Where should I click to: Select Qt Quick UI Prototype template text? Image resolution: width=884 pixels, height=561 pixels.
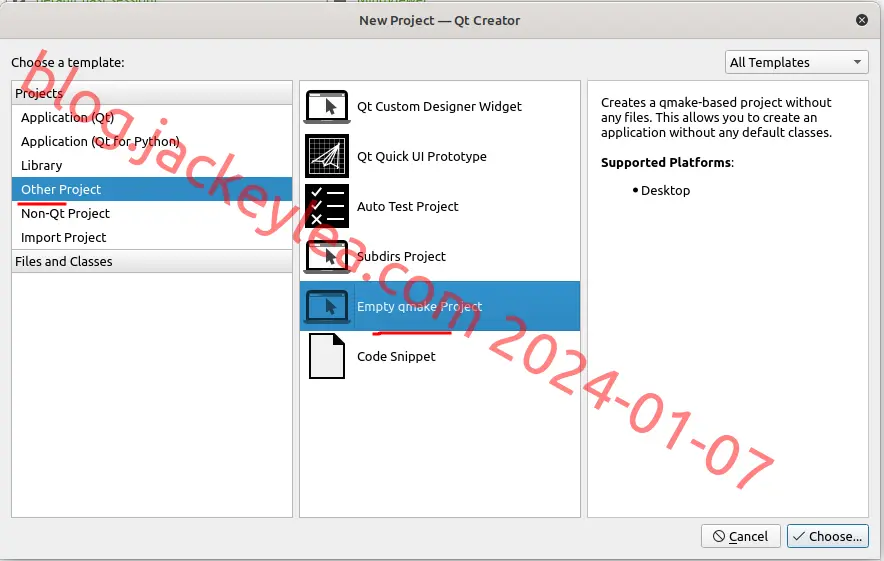pos(422,156)
